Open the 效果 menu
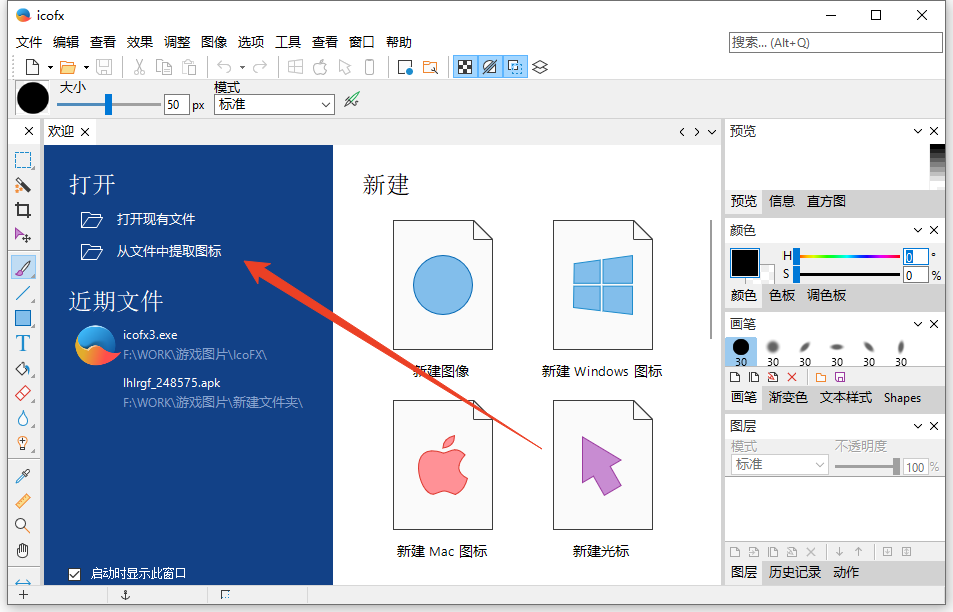The height and width of the screenshot is (612, 953). click(140, 42)
